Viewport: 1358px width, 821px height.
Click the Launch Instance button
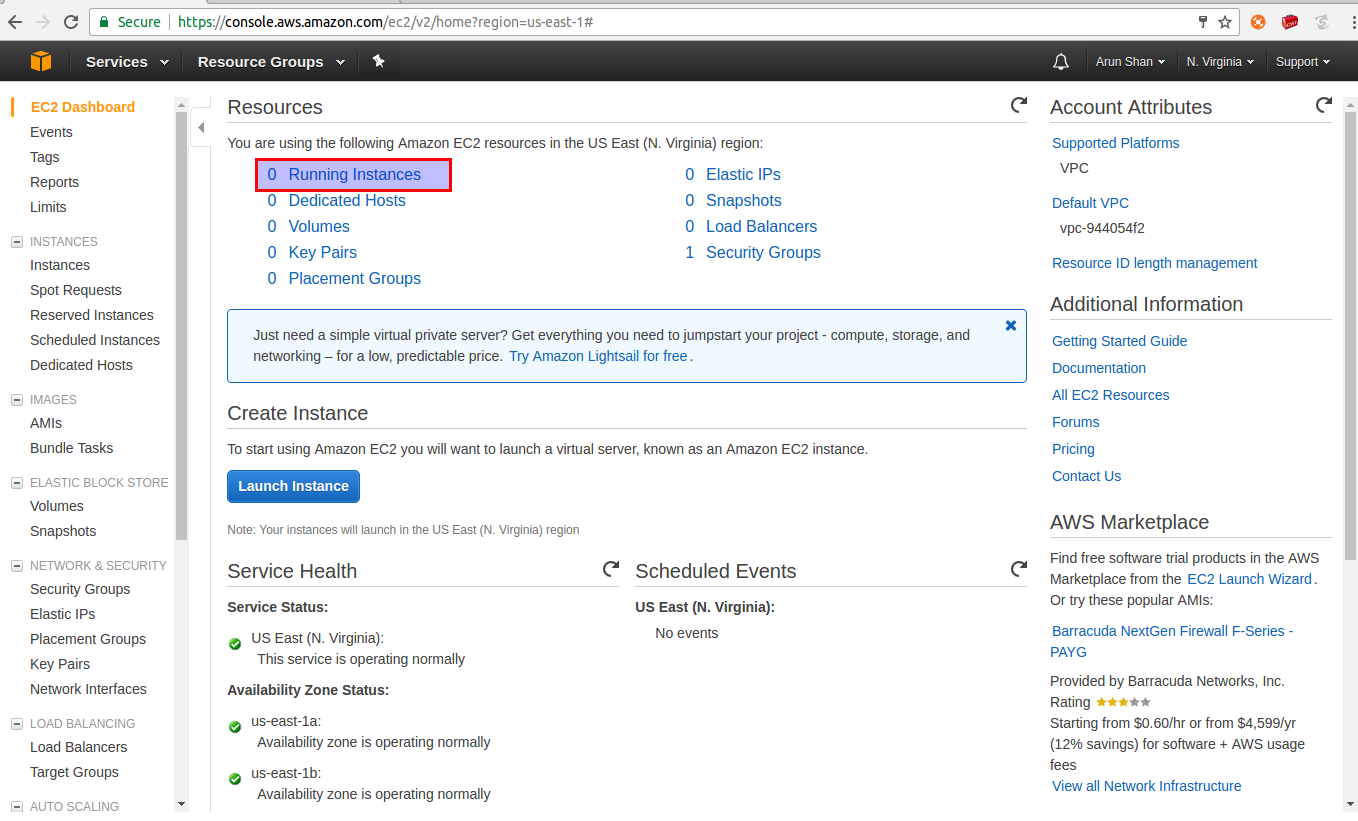(293, 486)
